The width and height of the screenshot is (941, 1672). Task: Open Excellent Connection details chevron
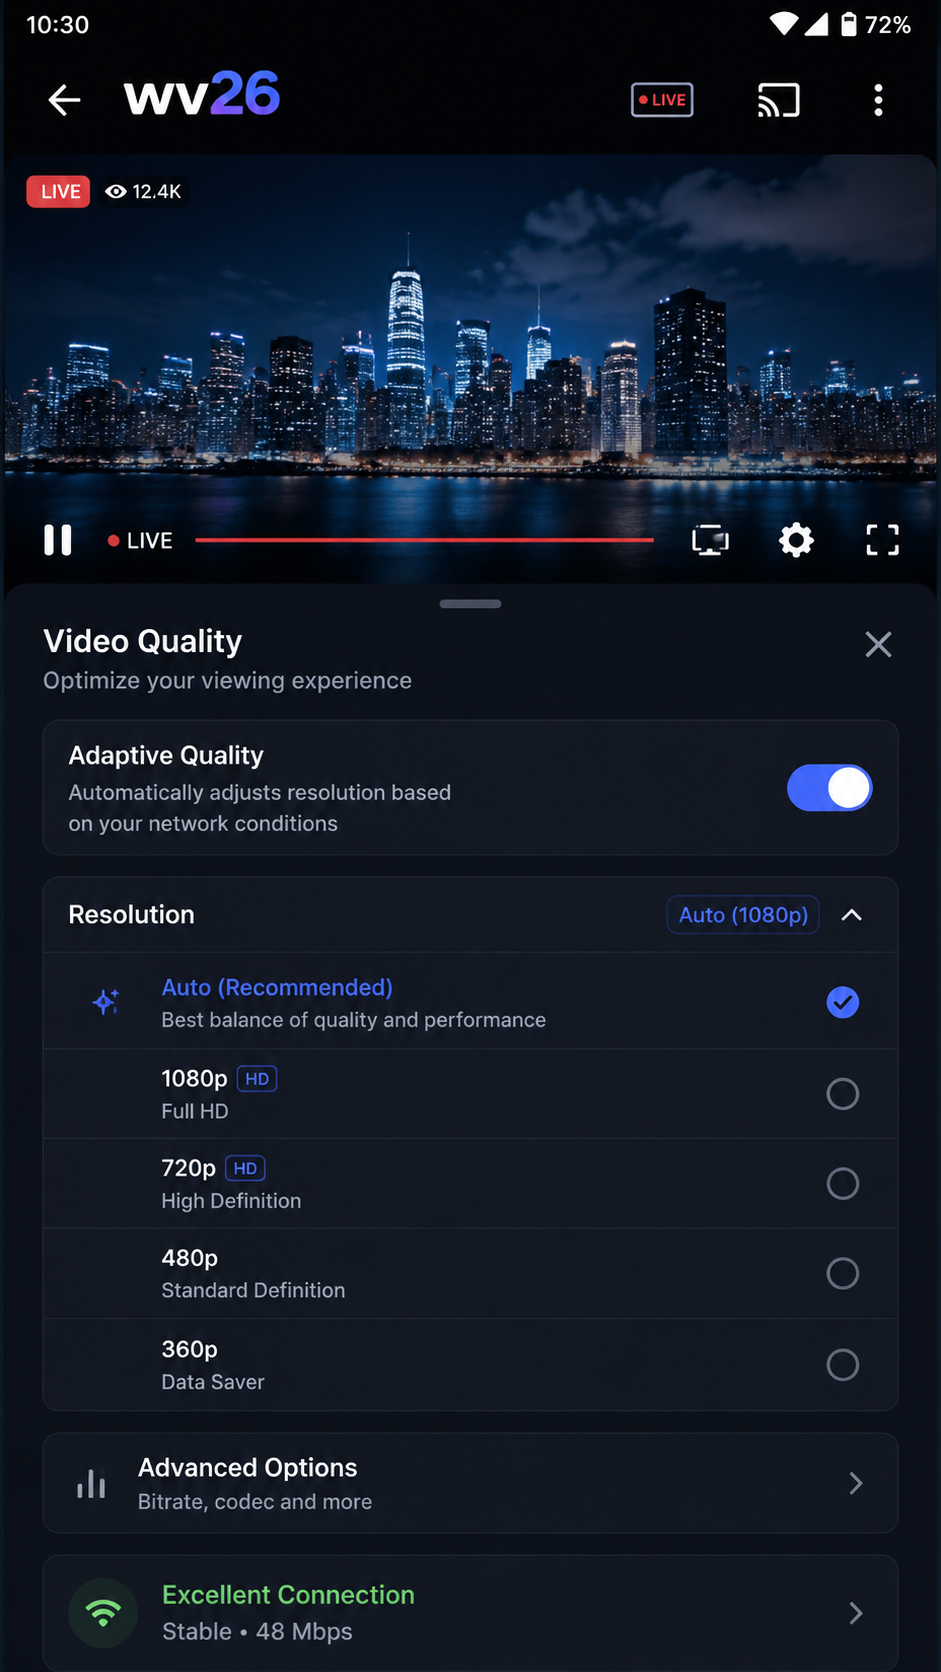coord(856,1612)
